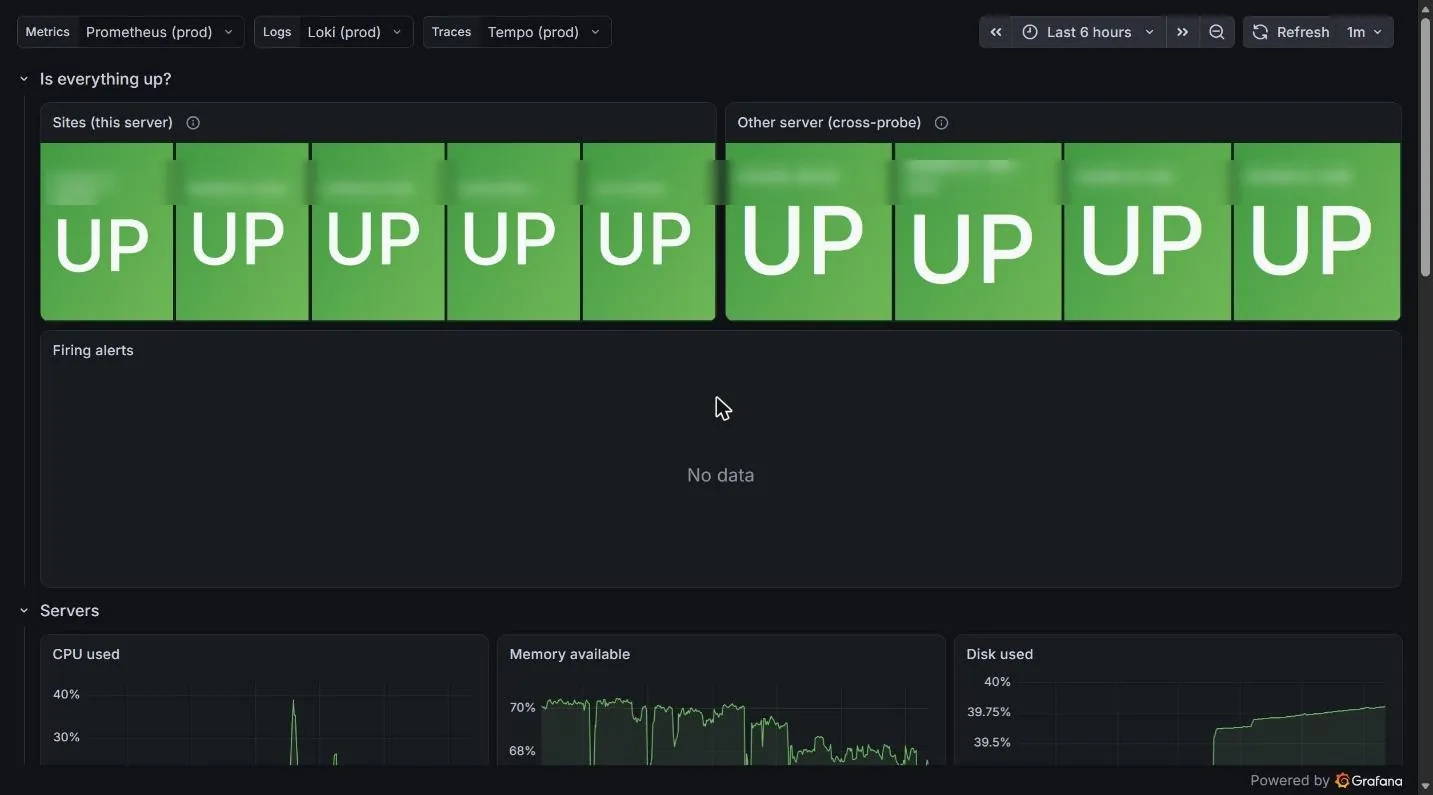Screen dimensions: 1433x795
Task: Click the Memory available panel title
Action: [x=570, y=655]
